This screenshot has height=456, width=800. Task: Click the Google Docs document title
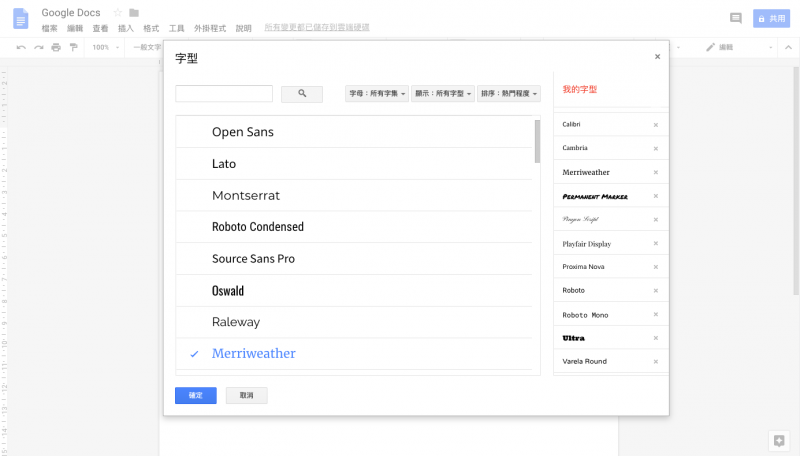pos(71,12)
